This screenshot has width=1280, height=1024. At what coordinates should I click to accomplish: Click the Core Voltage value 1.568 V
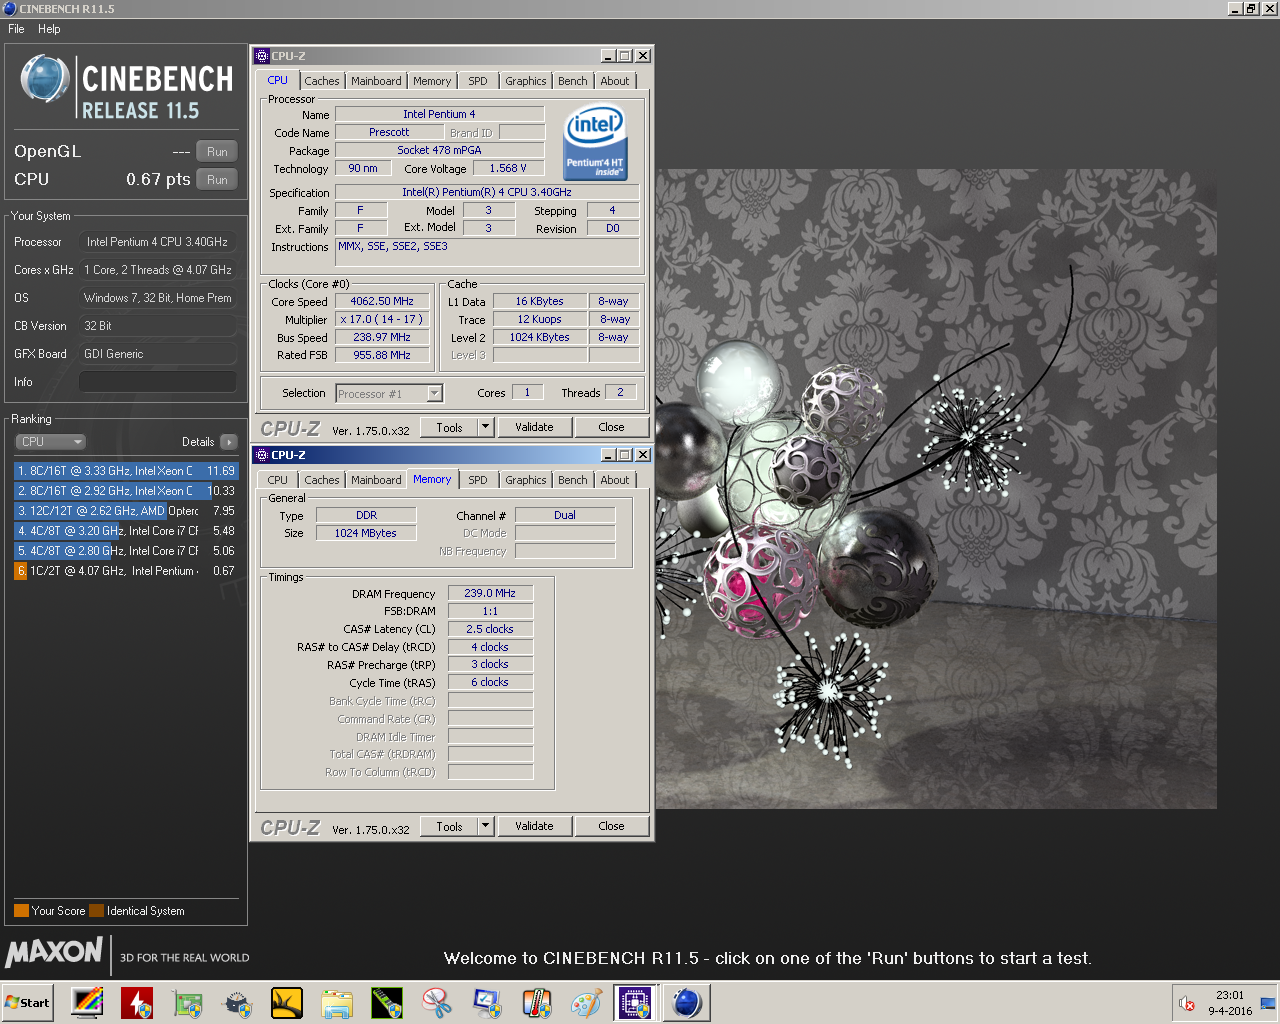click(x=508, y=168)
